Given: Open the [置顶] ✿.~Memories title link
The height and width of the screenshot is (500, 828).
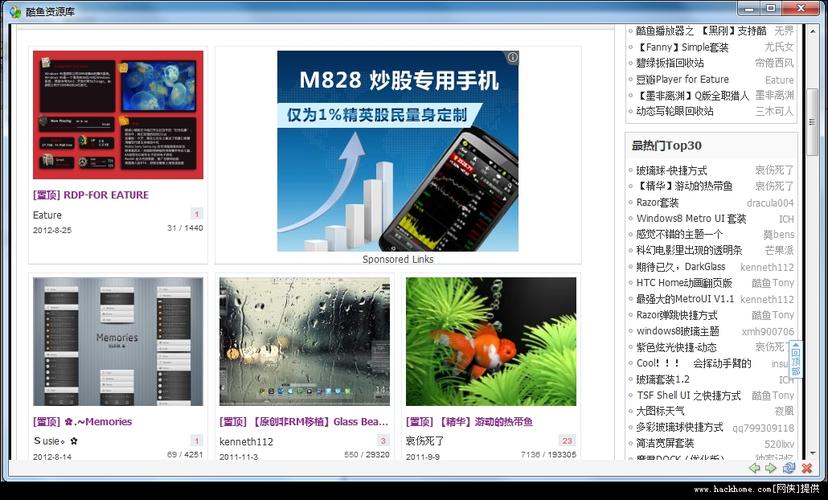Looking at the screenshot, I should pyautogui.click(x=82, y=422).
